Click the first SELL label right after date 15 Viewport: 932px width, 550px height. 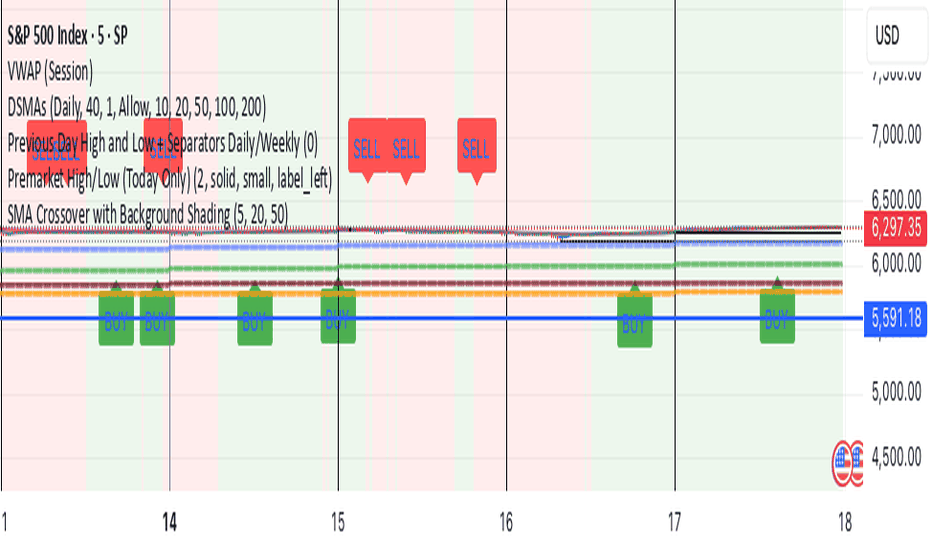coord(367,149)
